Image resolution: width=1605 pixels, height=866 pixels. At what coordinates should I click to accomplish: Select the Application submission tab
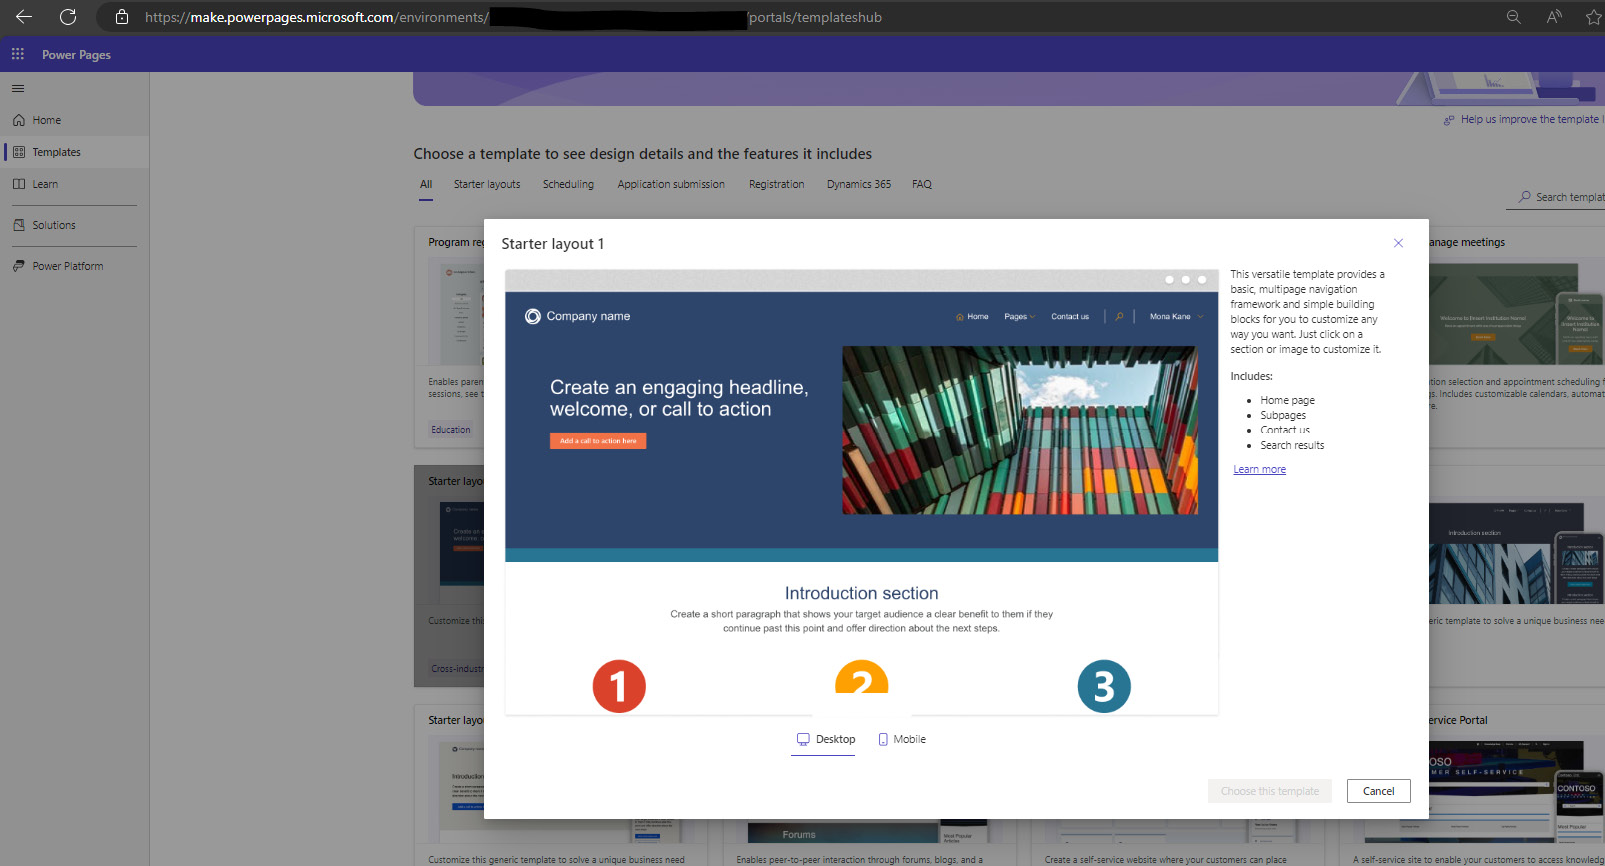coord(671,184)
